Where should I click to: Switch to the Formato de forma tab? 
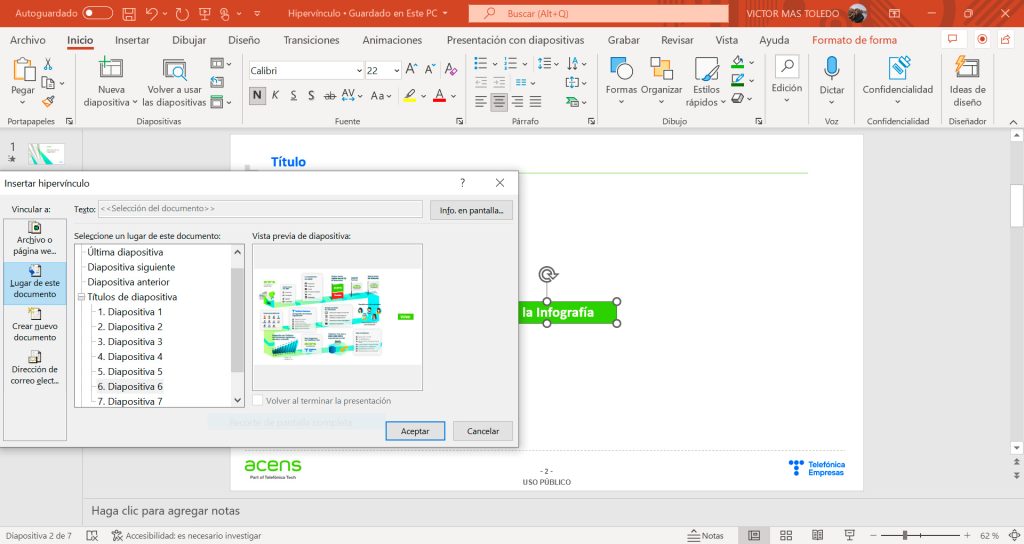pos(854,40)
